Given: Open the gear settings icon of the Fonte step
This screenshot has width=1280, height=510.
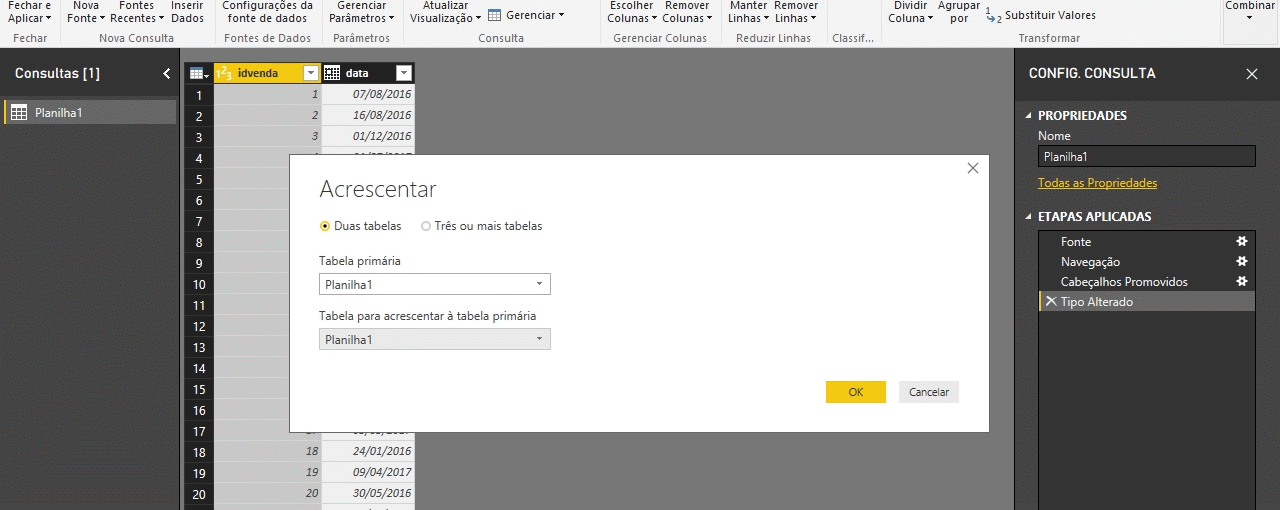Looking at the screenshot, I should coord(1242,241).
